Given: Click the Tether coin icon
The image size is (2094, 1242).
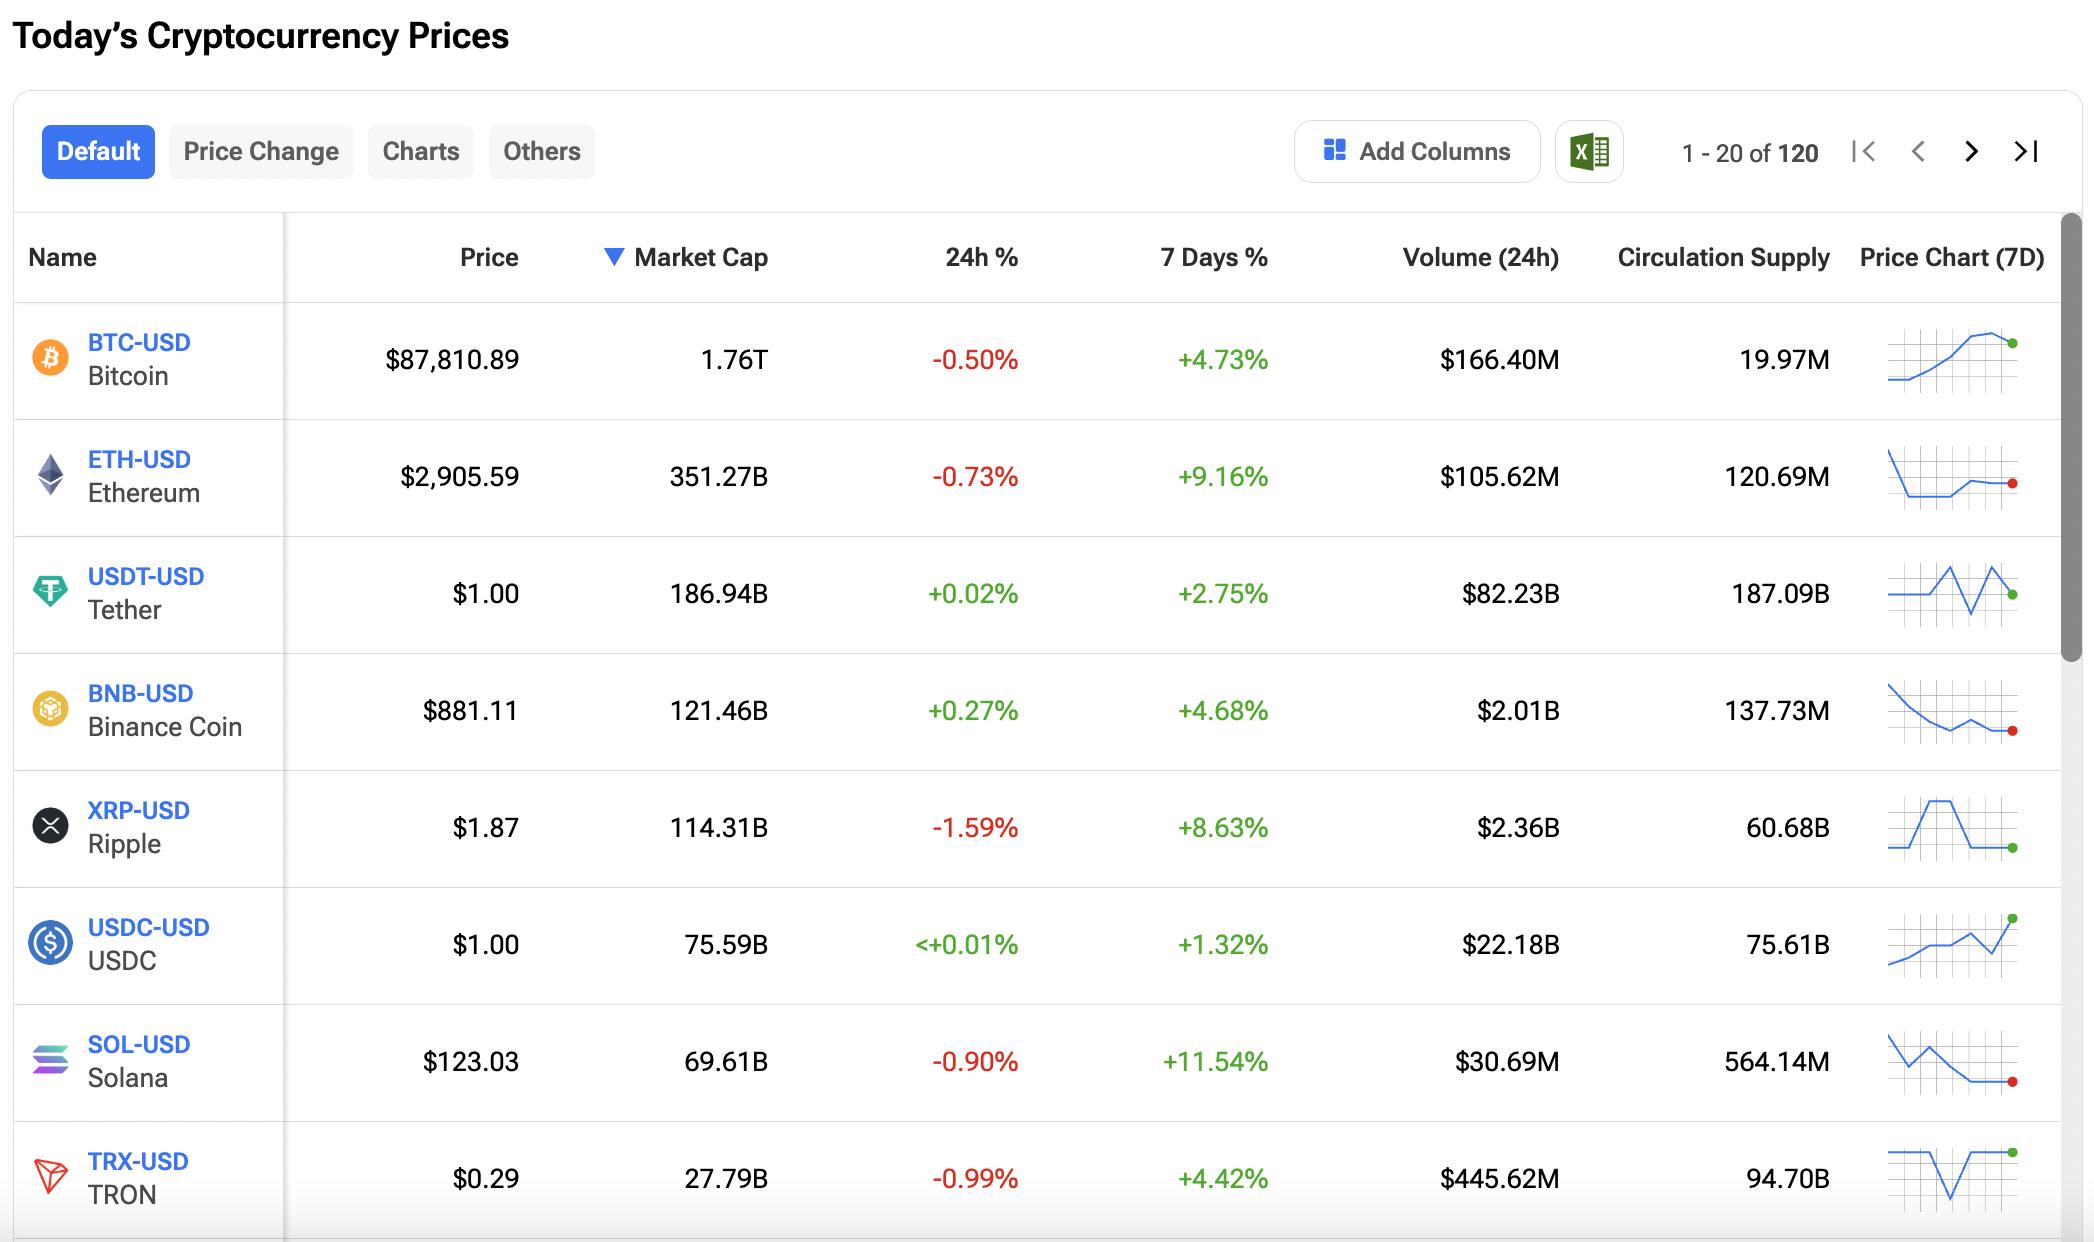Looking at the screenshot, I should click(48, 592).
